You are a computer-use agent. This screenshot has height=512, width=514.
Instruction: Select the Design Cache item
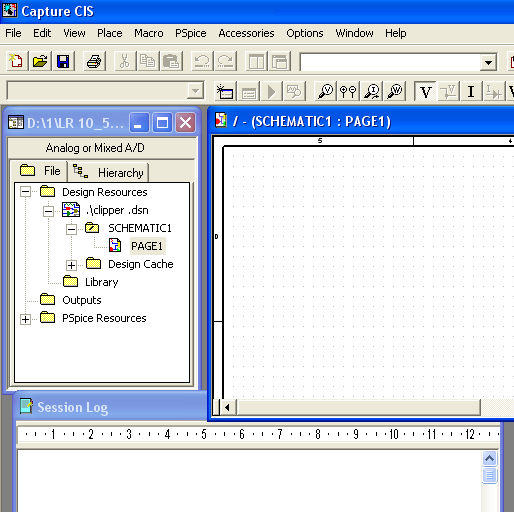[x=141, y=264]
